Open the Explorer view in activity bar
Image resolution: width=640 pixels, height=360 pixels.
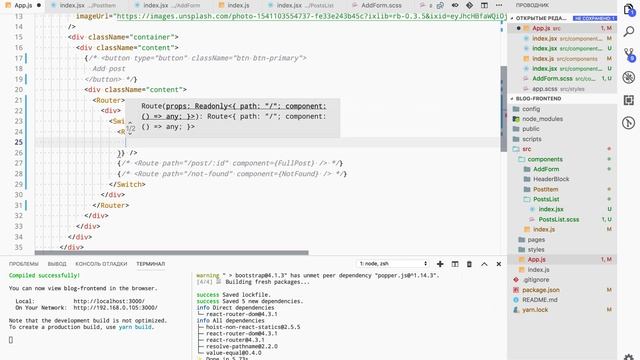[629, 10]
